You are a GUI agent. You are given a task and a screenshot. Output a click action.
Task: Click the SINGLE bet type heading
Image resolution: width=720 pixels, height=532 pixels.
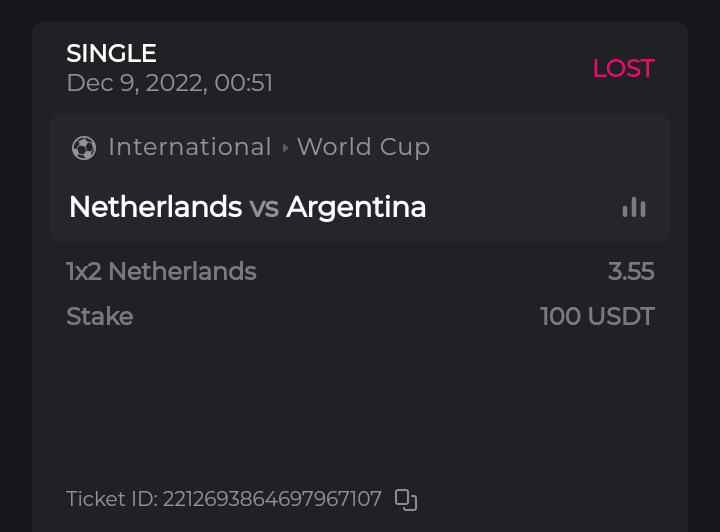111,53
